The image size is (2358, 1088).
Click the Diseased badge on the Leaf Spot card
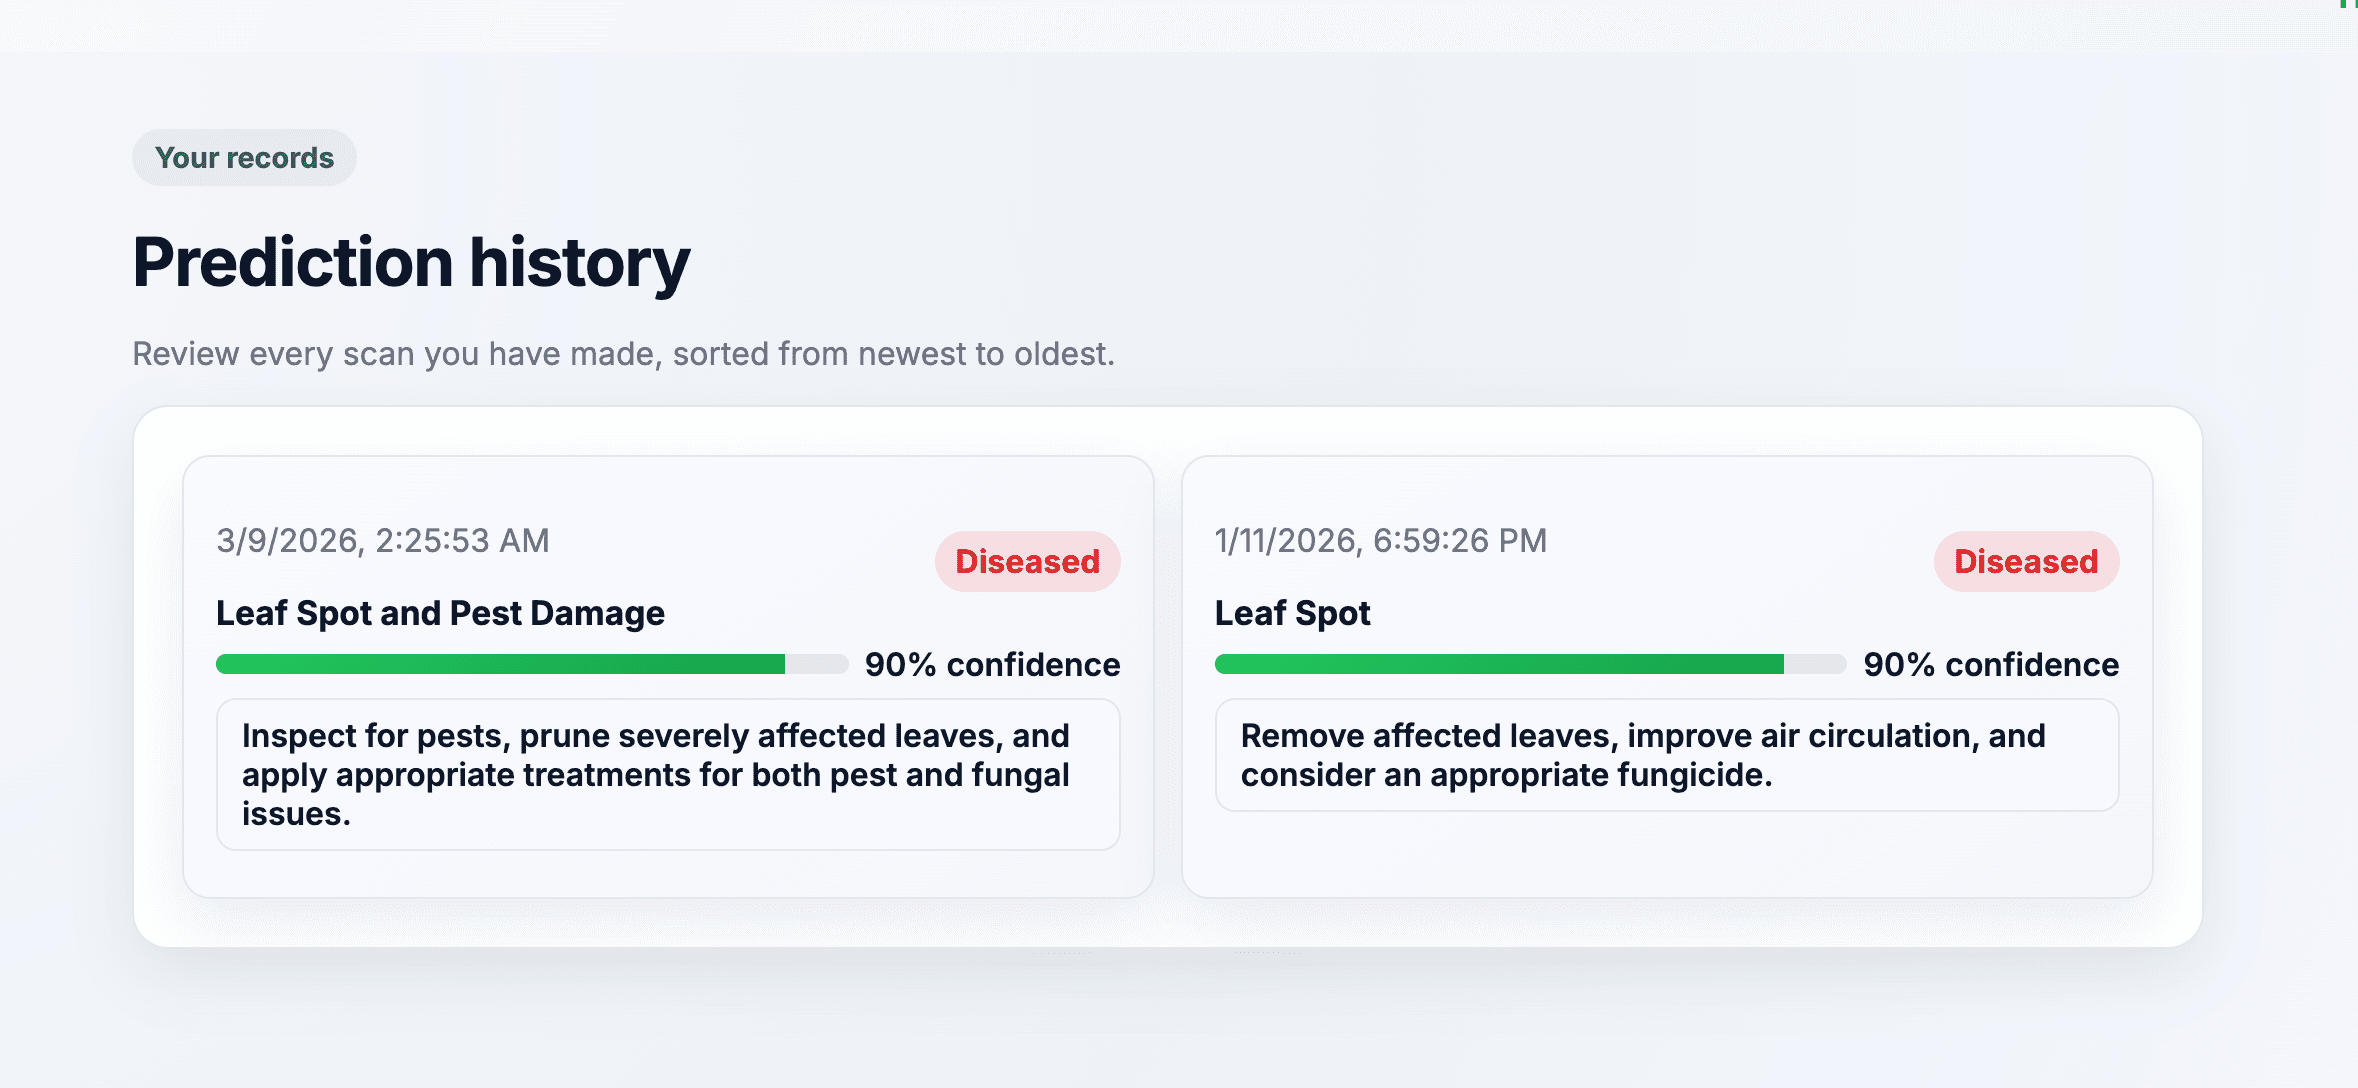point(2025,561)
